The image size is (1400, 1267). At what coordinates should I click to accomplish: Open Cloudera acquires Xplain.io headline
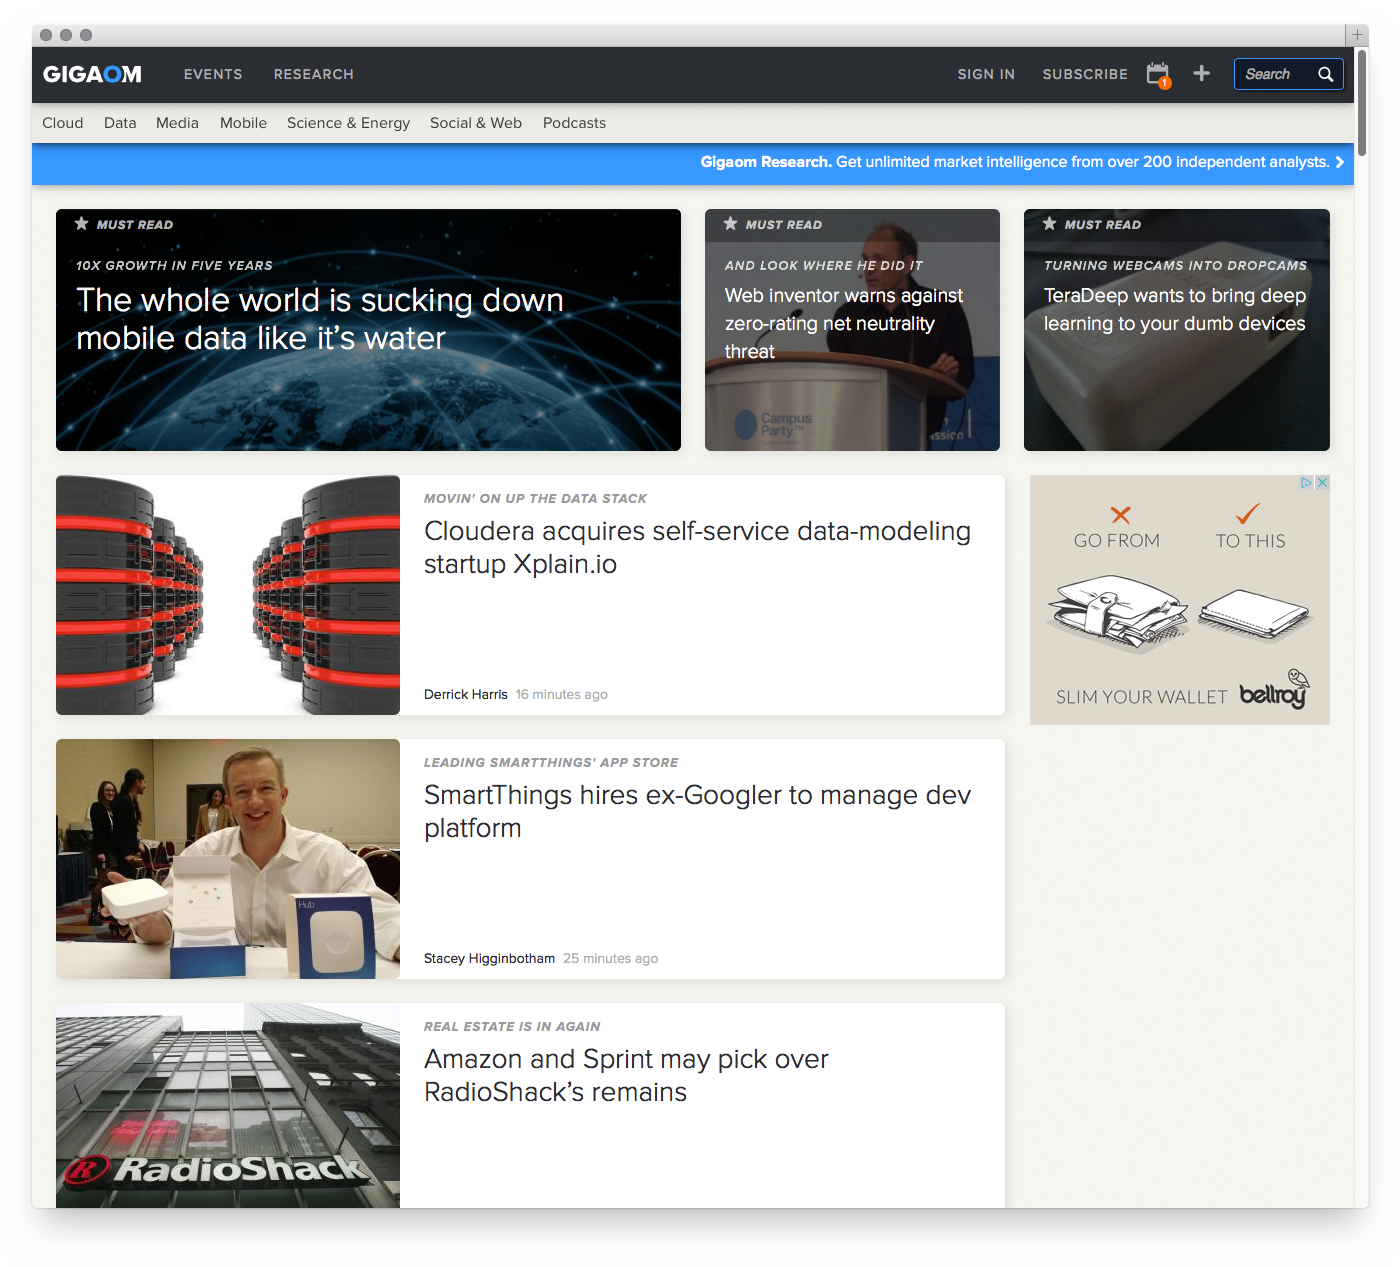(697, 547)
